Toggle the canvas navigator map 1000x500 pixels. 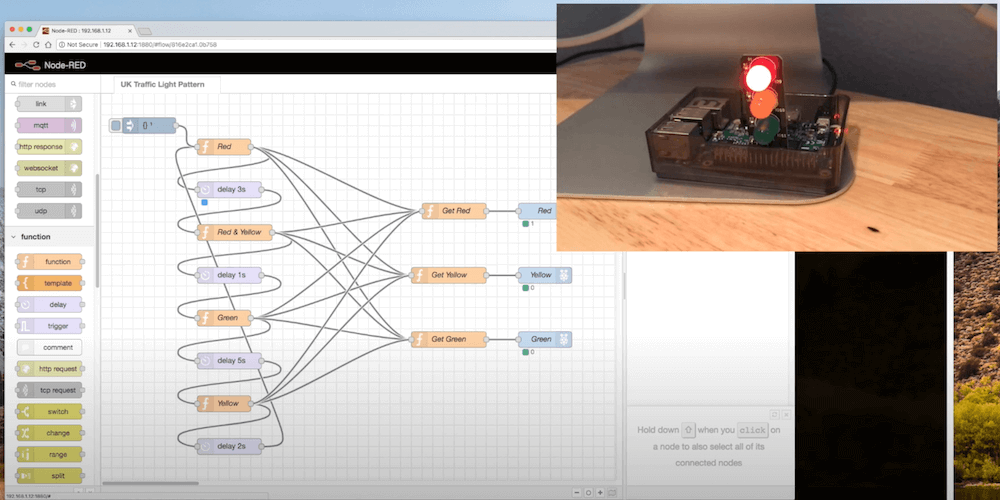point(612,492)
